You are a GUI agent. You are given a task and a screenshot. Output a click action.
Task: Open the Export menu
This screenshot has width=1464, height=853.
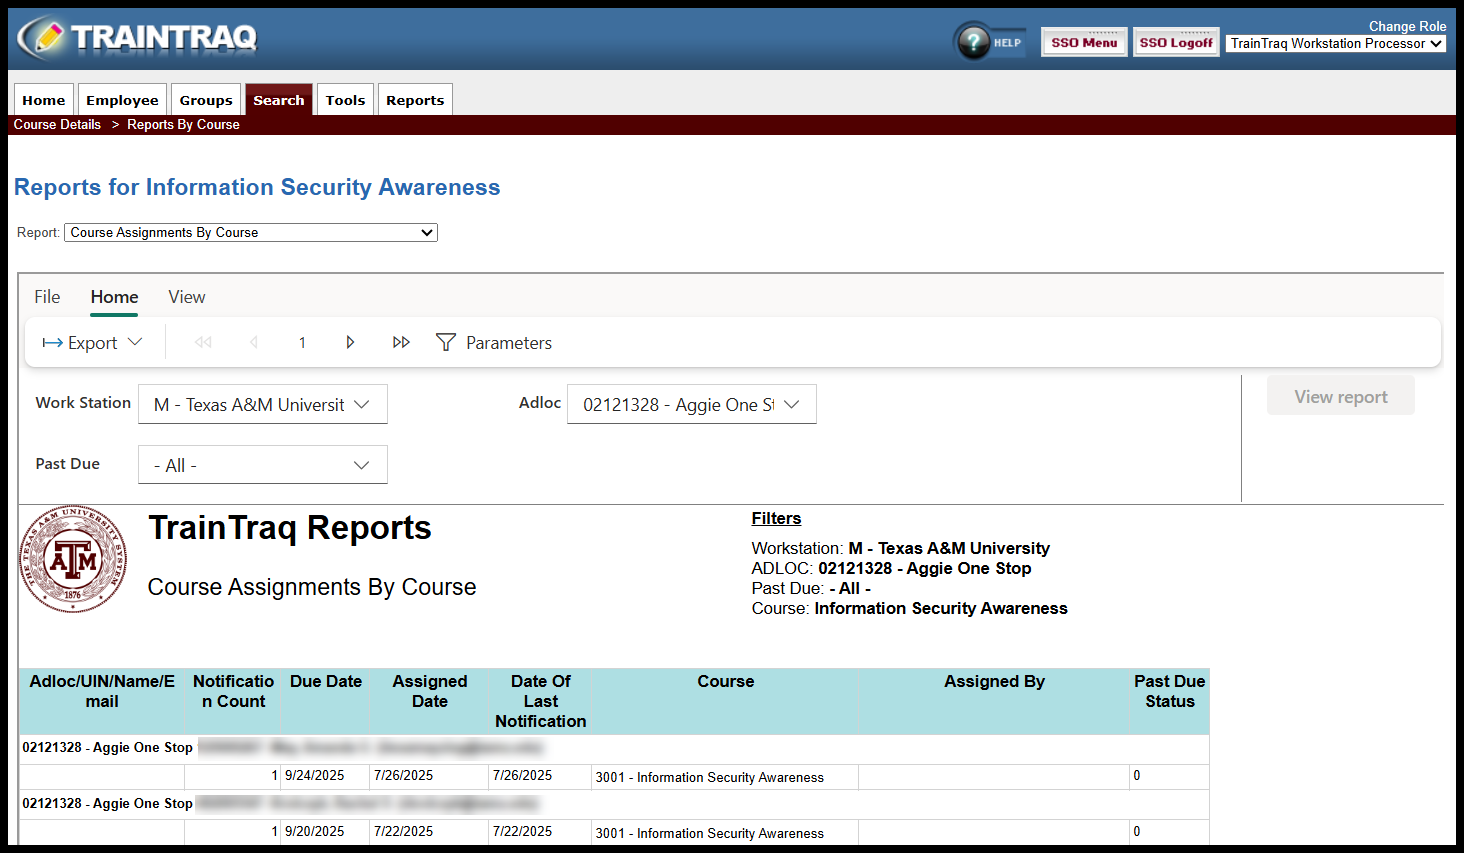(x=92, y=343)
